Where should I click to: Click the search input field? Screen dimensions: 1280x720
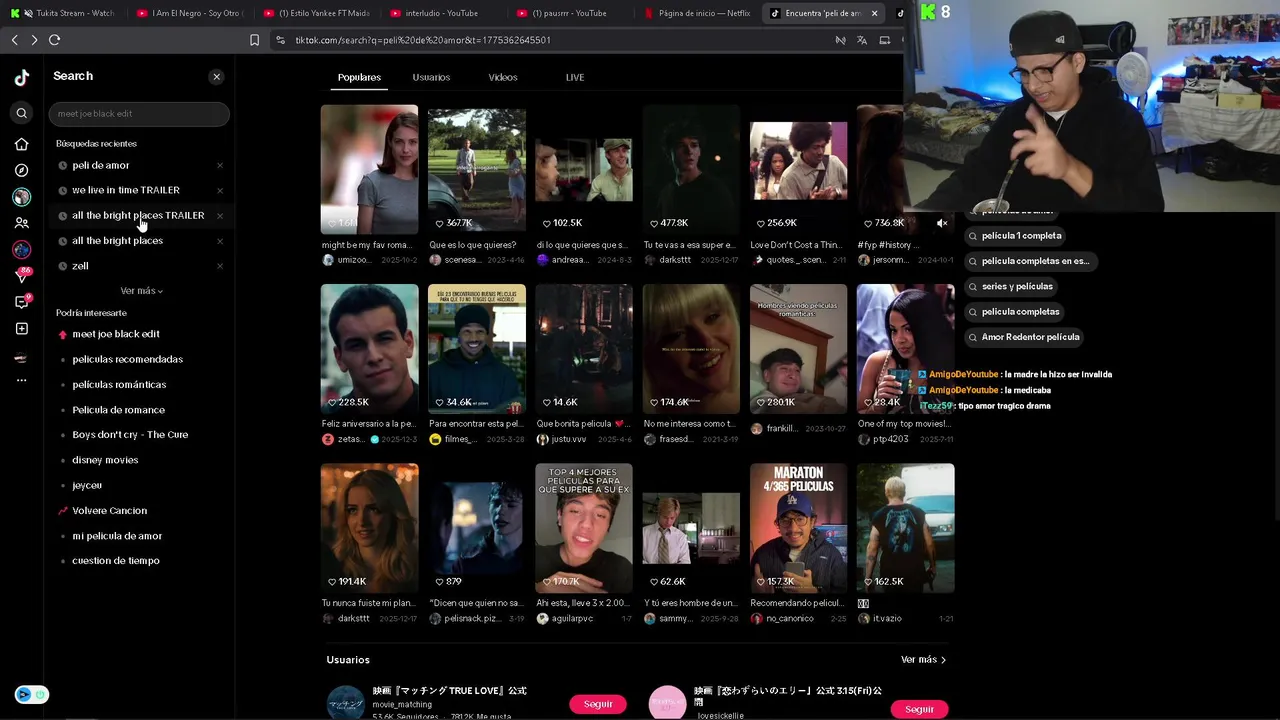(x=139, y=114)
